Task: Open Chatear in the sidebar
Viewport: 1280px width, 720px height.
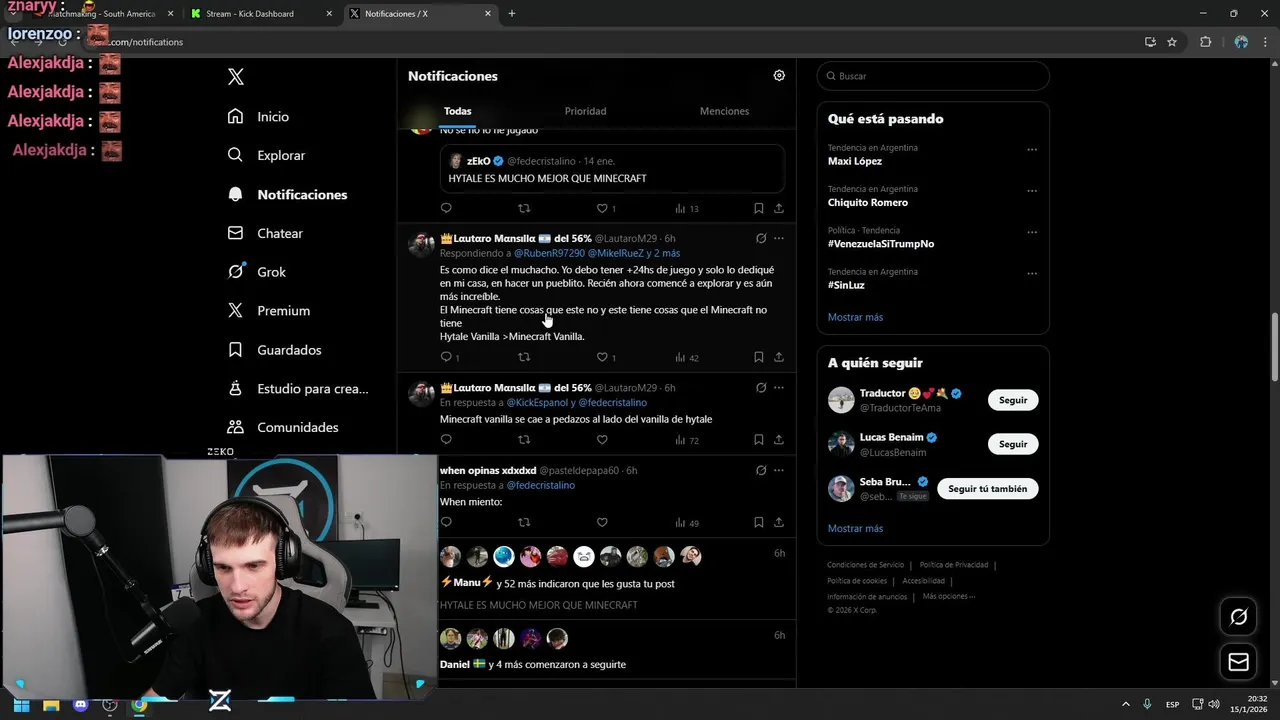Action: (x=265, y=233)
